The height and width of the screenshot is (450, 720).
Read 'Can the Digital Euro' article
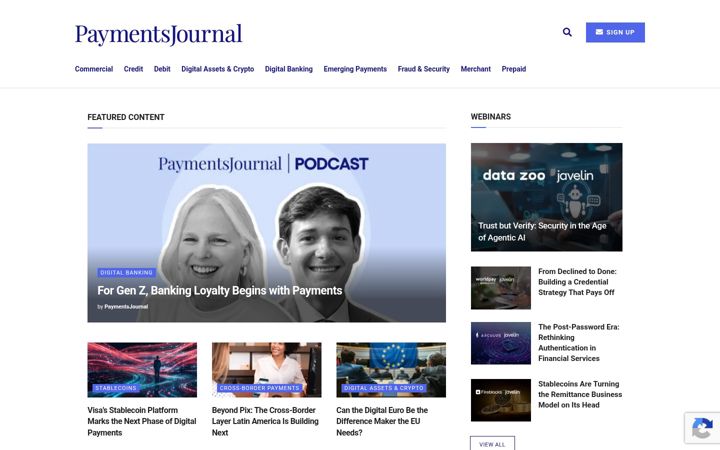point(382,421)
